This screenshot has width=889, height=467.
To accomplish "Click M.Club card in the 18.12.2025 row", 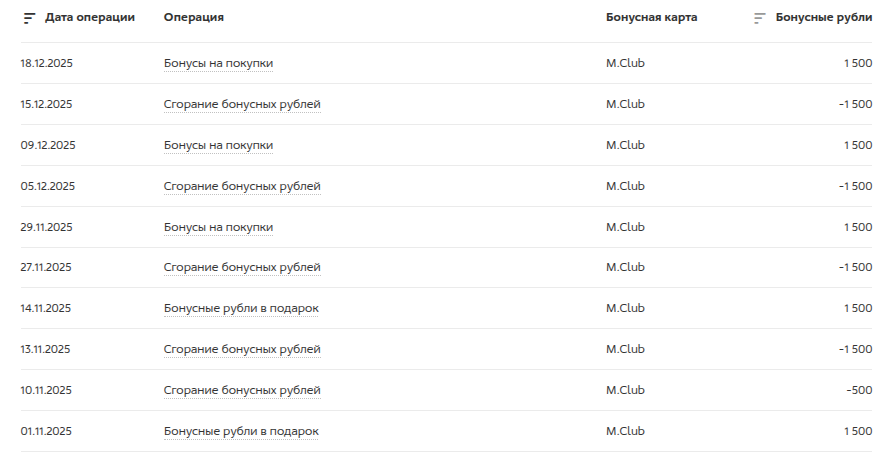I will [x=625, y=63].
